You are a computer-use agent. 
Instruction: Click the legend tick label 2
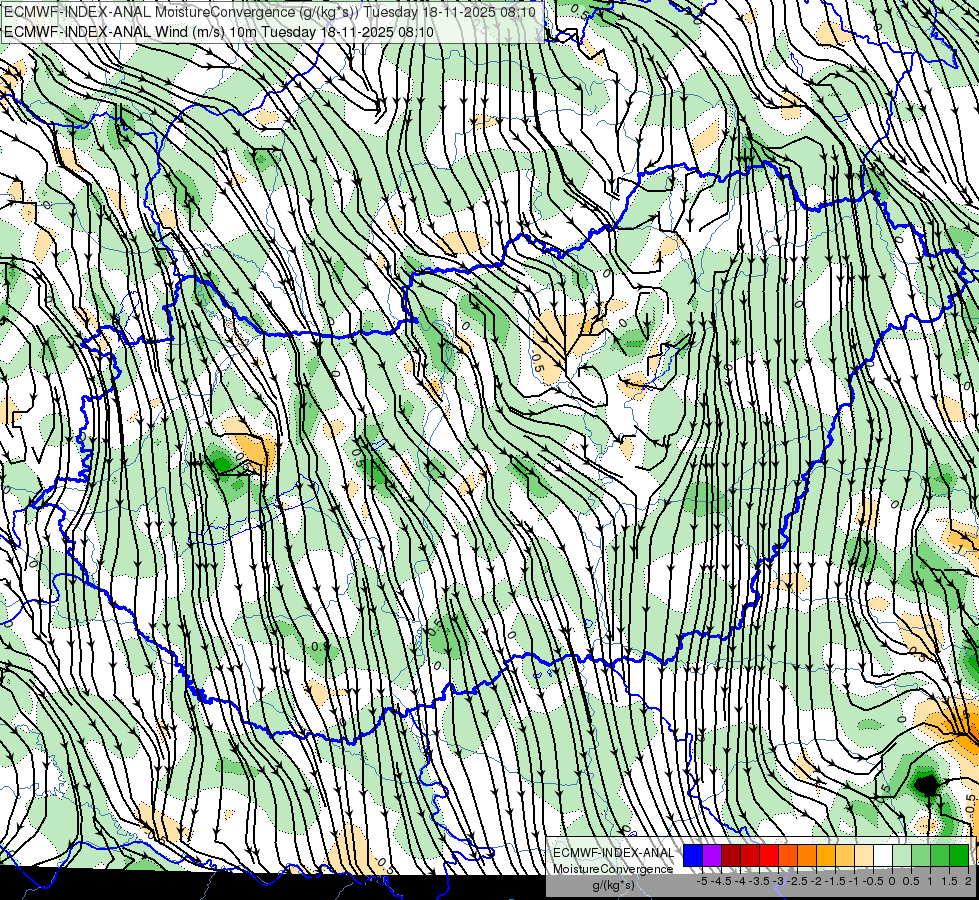(x=968, y=881)
